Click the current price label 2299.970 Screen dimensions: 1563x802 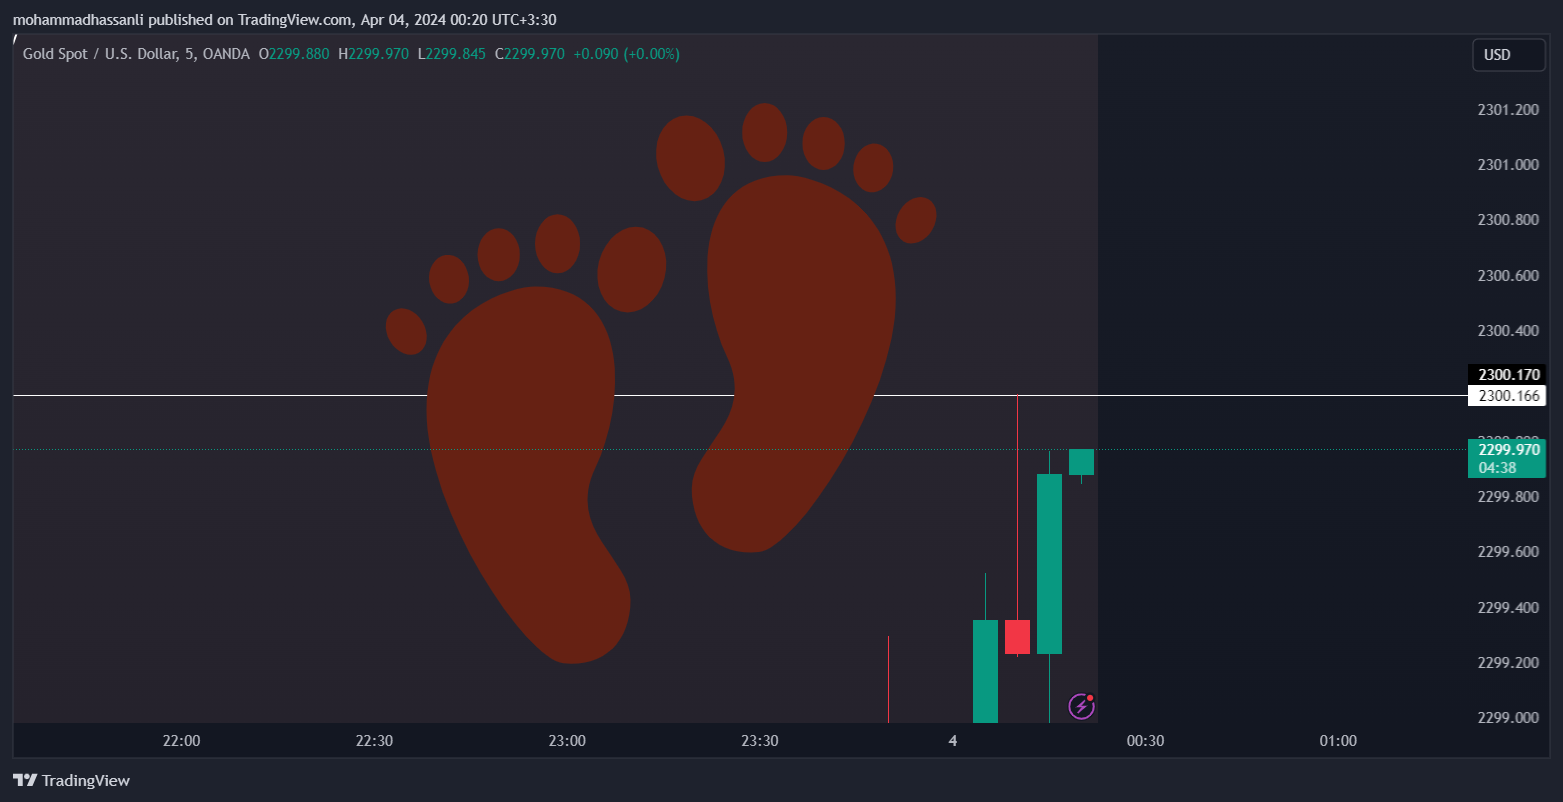click(x=1507, y=450)
